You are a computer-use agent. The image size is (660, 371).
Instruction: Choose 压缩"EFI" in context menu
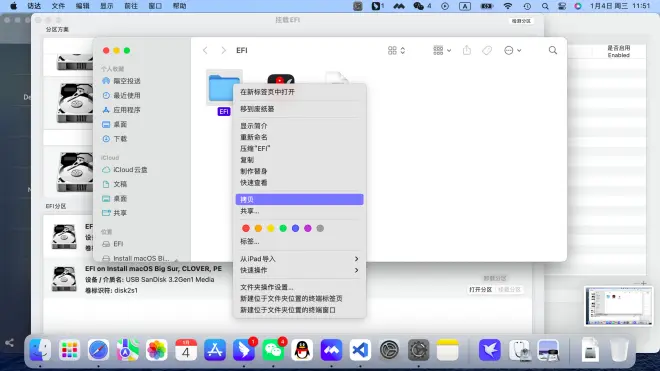[299, 149]
